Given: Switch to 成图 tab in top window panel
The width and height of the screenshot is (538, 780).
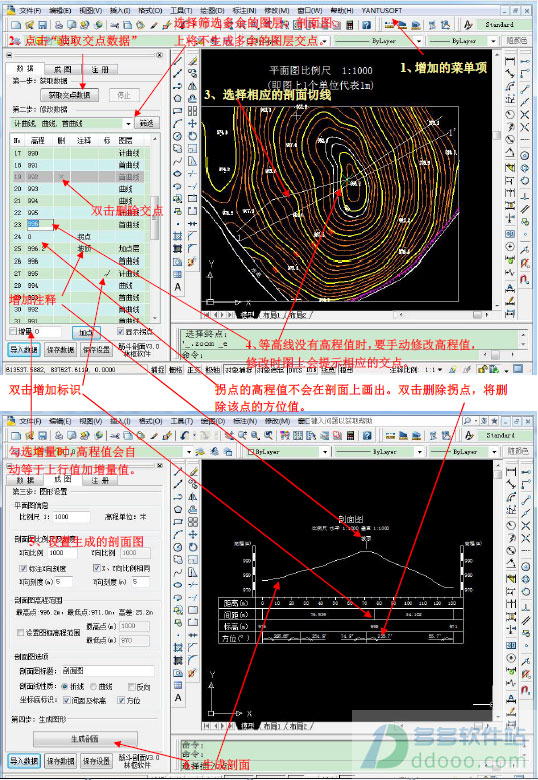Looking at the screenshot, I should coord(63,69).
